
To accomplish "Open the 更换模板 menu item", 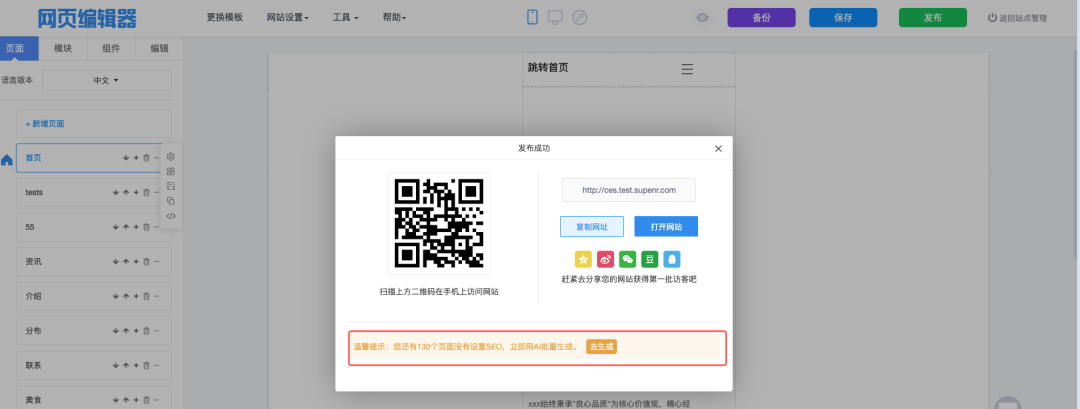I will 225,17.
